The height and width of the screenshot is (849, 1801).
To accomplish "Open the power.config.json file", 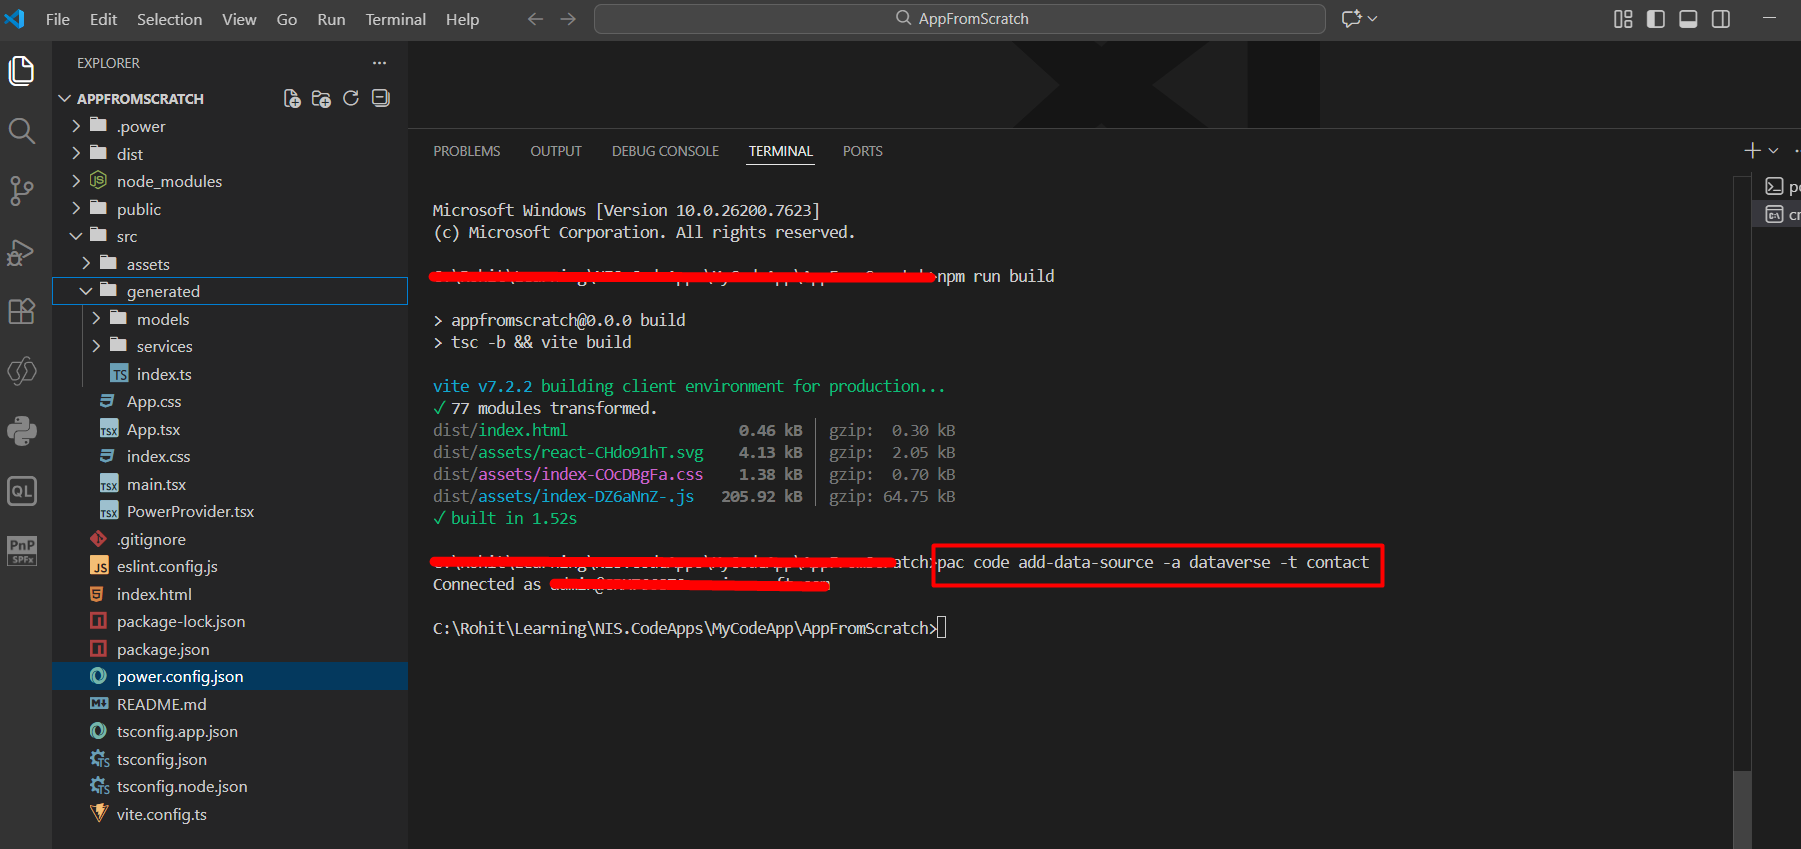I will (x=180, y=676).
